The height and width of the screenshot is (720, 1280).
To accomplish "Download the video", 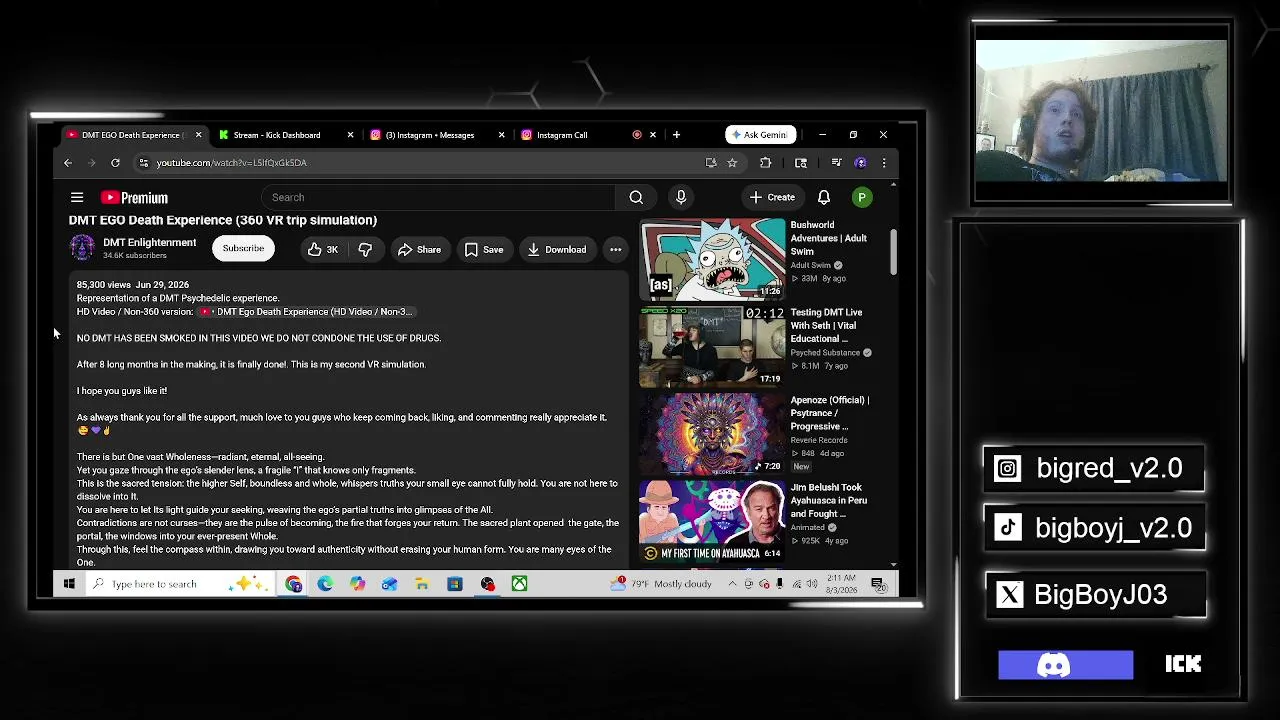I will tap(557, 250).
